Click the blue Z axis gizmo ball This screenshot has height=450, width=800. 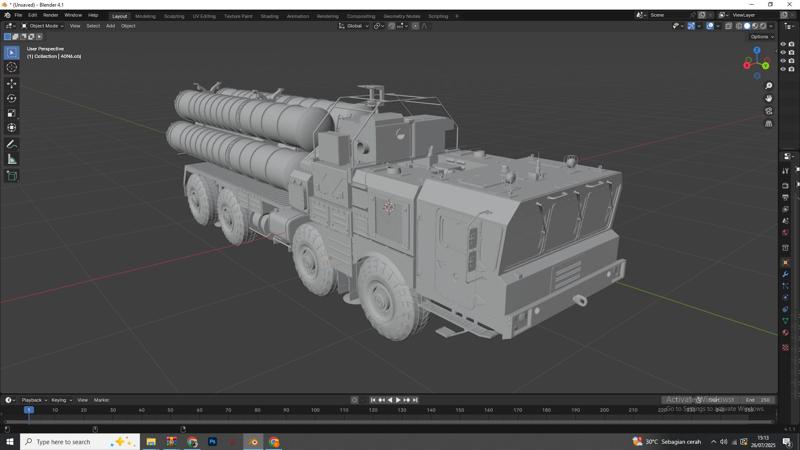(757, 51)
